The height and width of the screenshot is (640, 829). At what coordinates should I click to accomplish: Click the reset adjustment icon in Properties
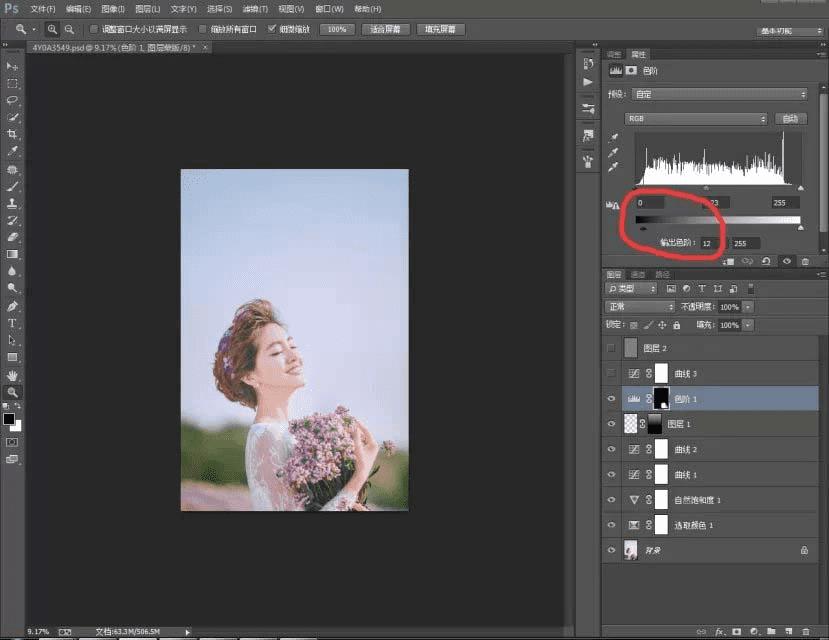(x=765, y=261)
